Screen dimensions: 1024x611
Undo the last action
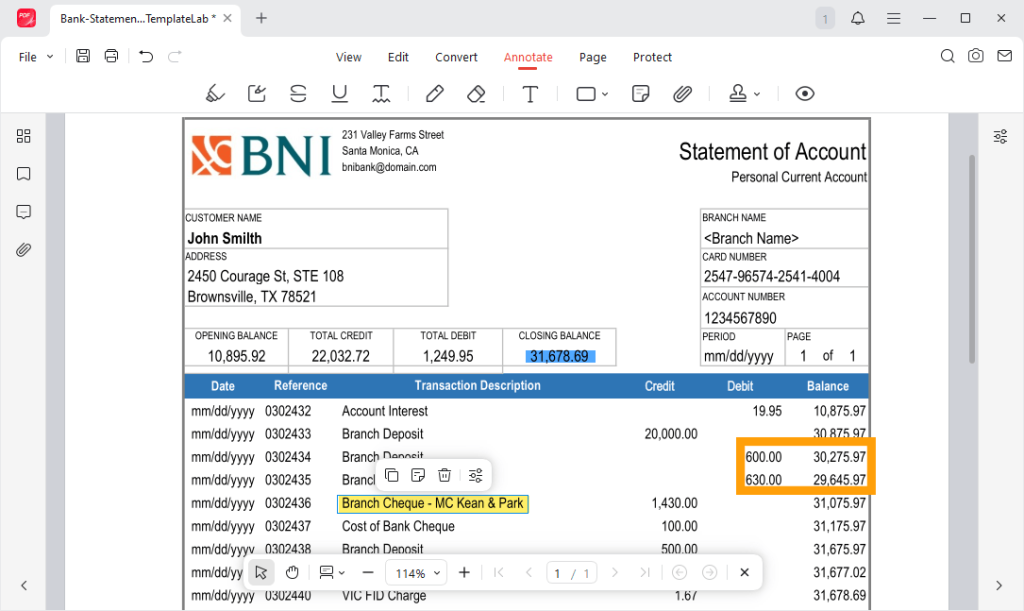[x=146, y=57]
